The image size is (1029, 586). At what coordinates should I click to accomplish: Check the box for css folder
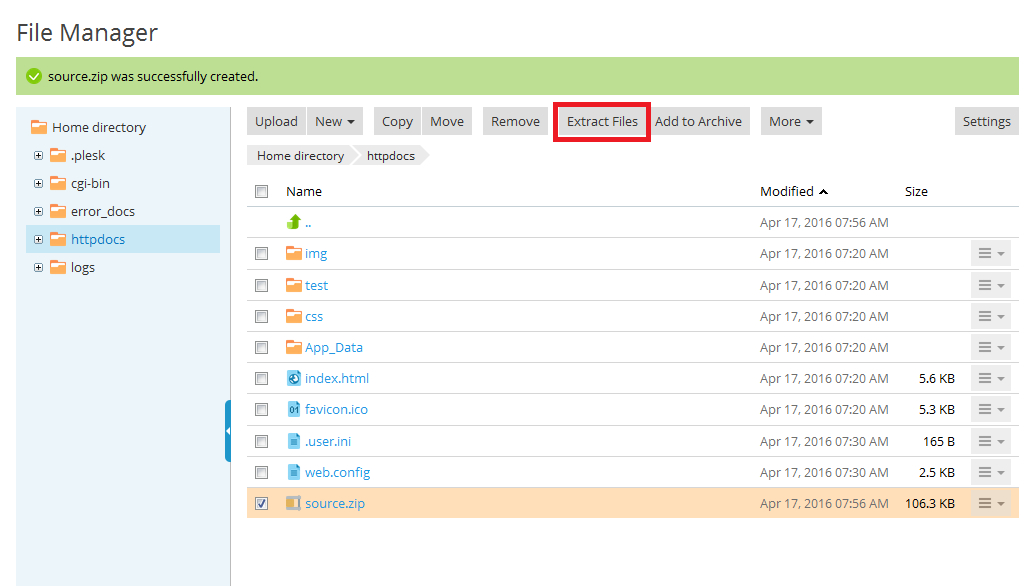click(262, 316)
